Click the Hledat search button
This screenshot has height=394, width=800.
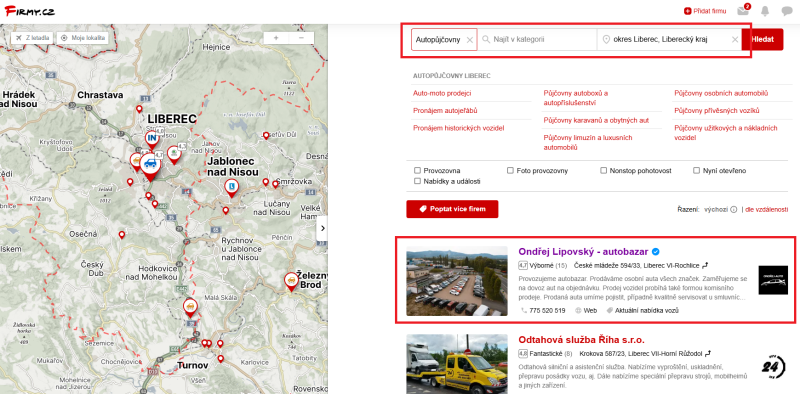762,39
